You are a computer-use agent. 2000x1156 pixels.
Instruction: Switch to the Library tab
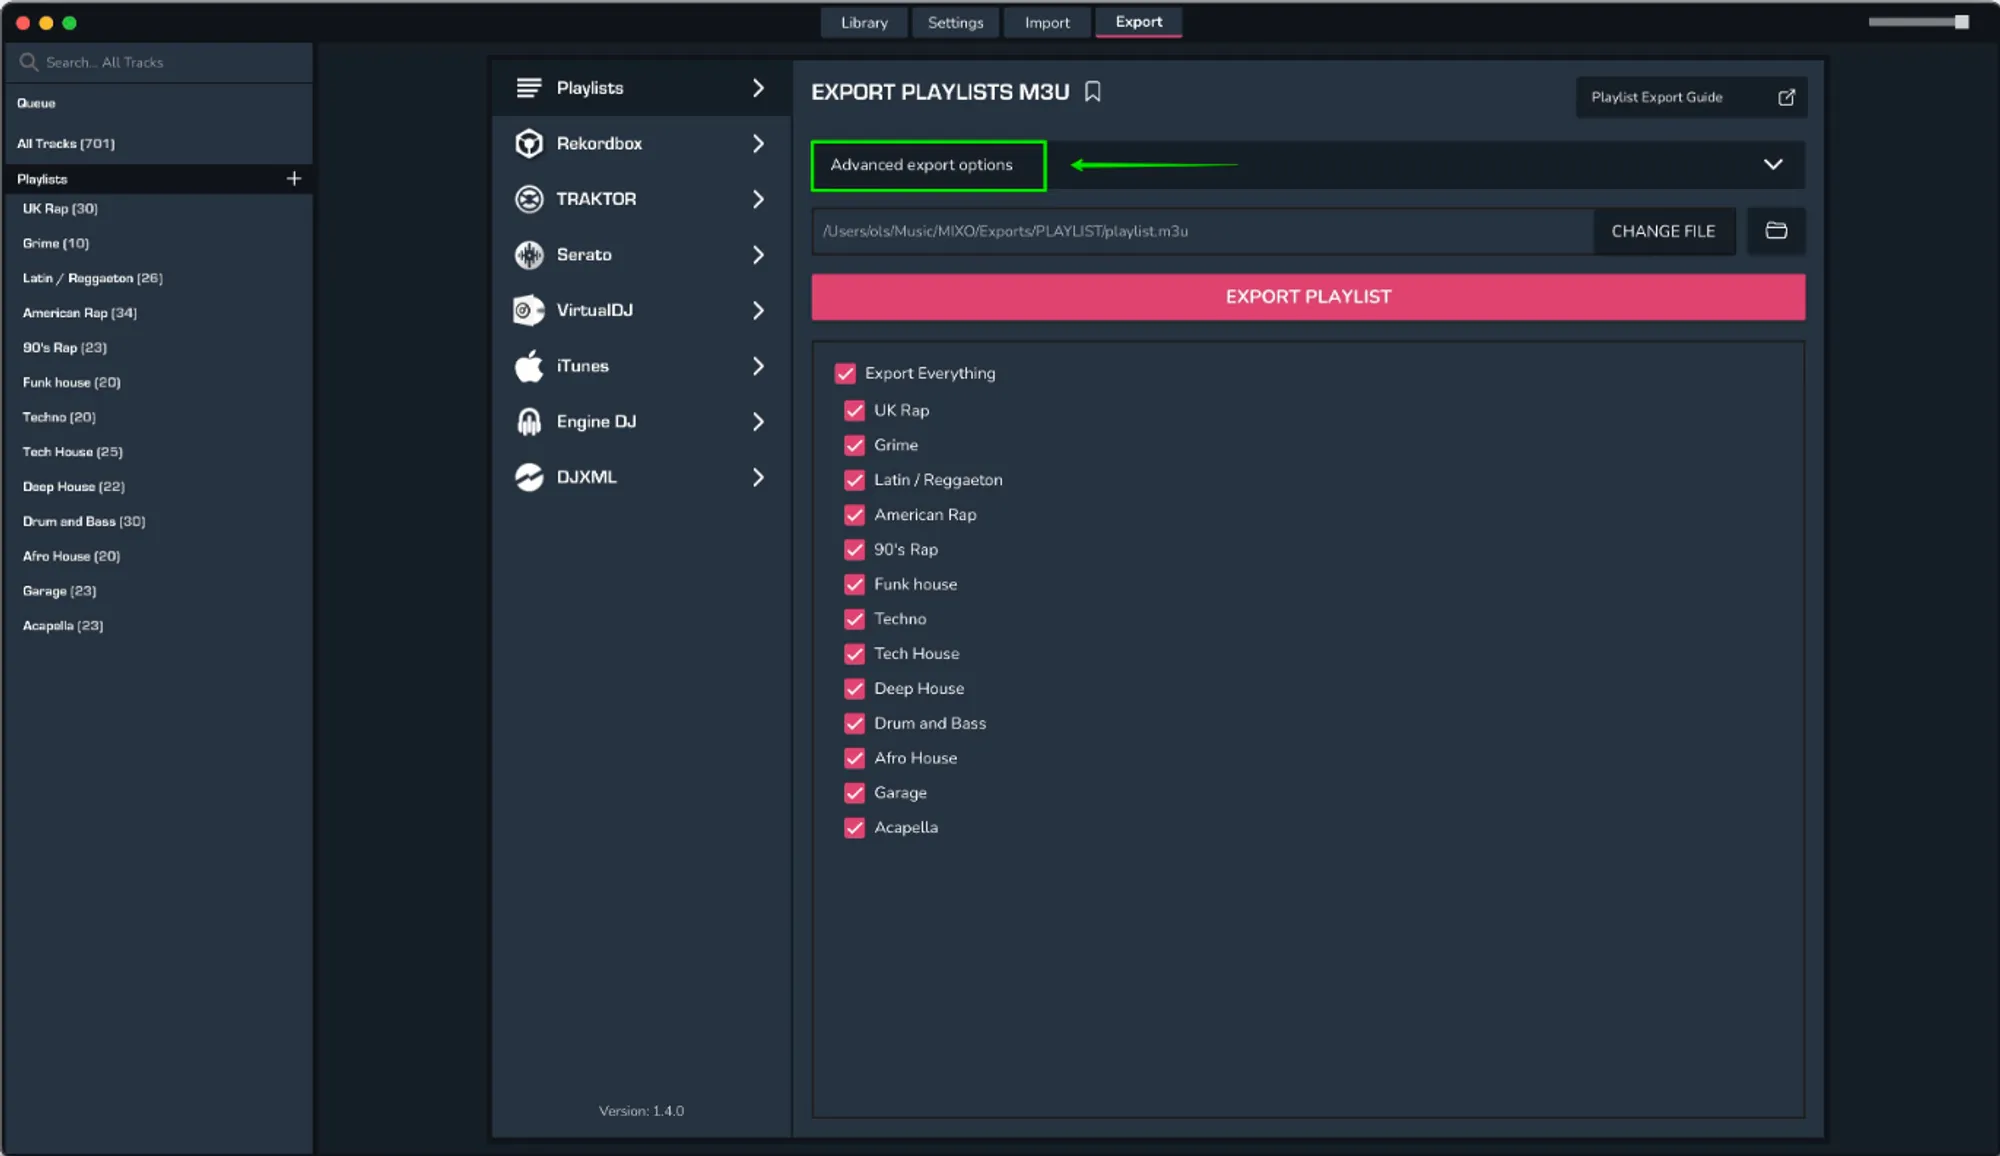[864, 22]
